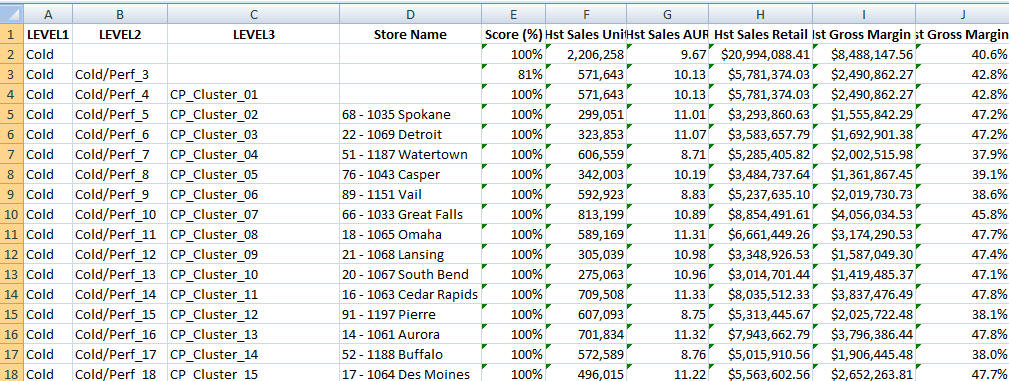This screenshot has width=1009, height=381.
Task: Click the Select All corner triangle
Action: 12,14
